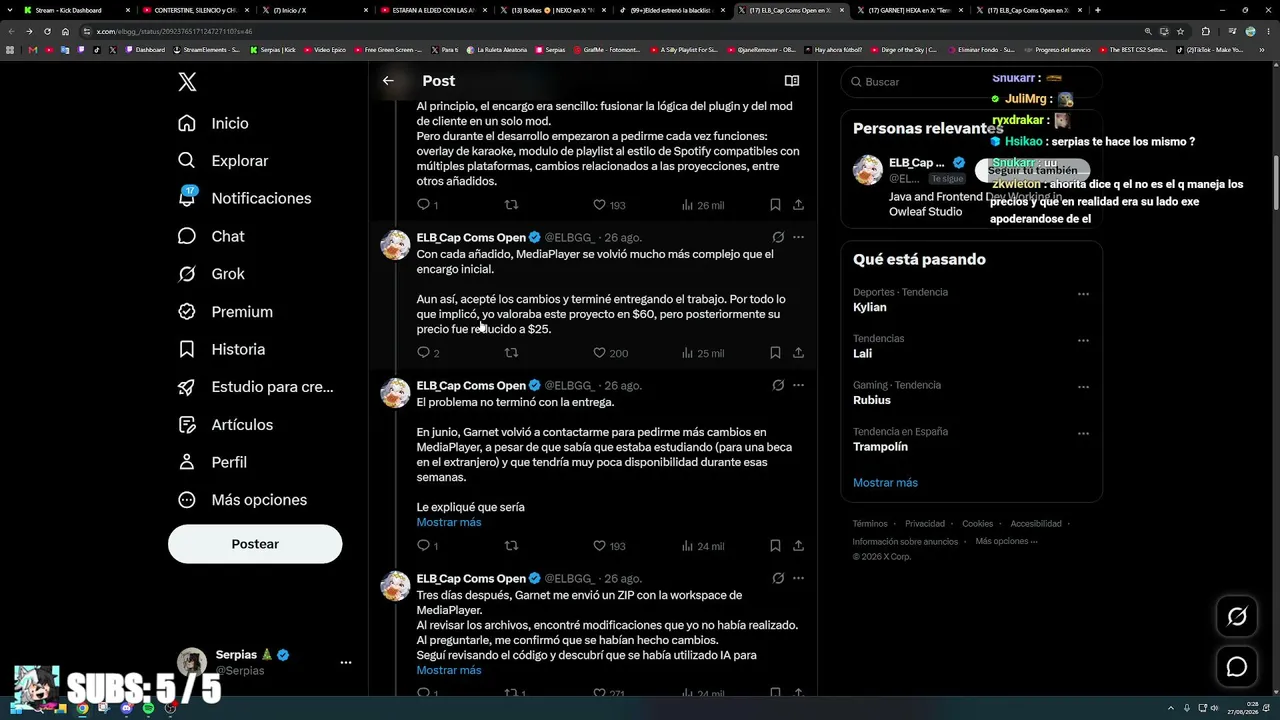The height and width of the screenshot is (720, 1280).
Task: Click the Spotify icon in the taskbar
Action: (x=148, y=709)
